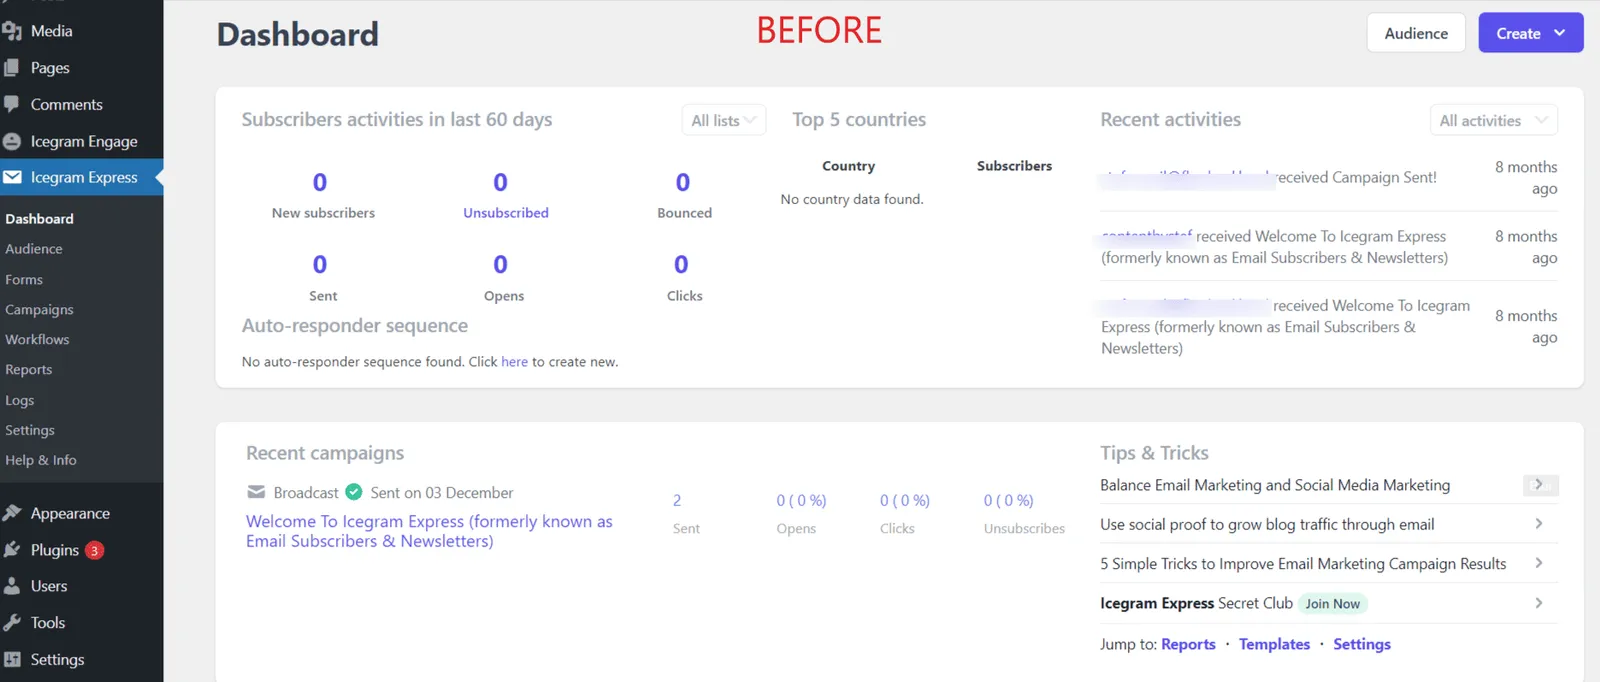Click the Bounced count
1600x682 pixels.
coord(683,182)
